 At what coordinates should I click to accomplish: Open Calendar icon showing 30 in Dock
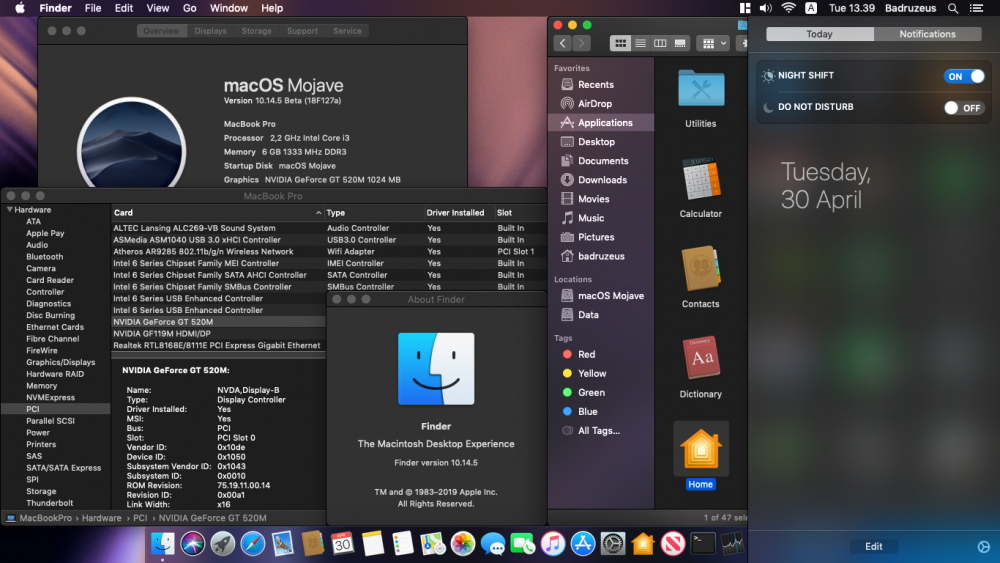coord(342,543)
